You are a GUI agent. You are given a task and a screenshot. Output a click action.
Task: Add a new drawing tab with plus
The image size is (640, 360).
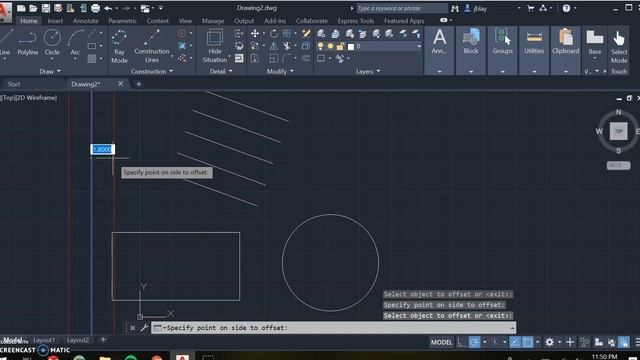pos(139,84)
